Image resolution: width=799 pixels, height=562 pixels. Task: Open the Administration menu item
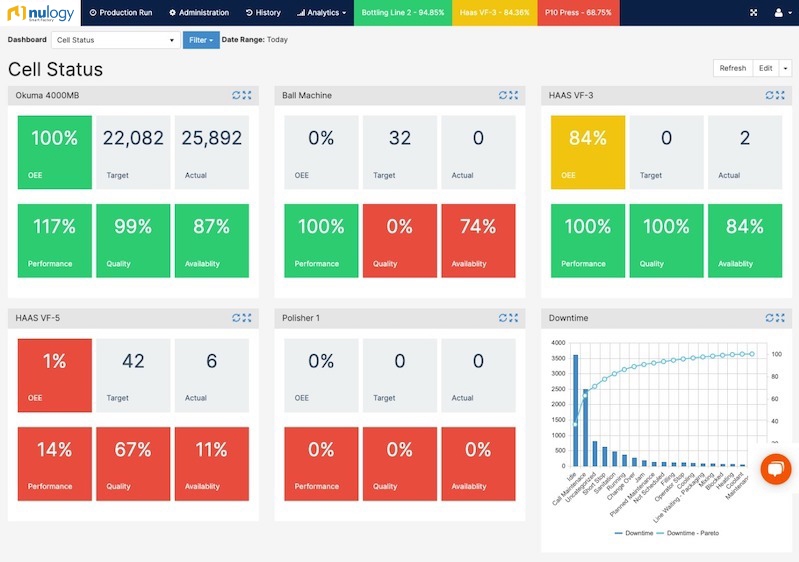tap(199, 13)
